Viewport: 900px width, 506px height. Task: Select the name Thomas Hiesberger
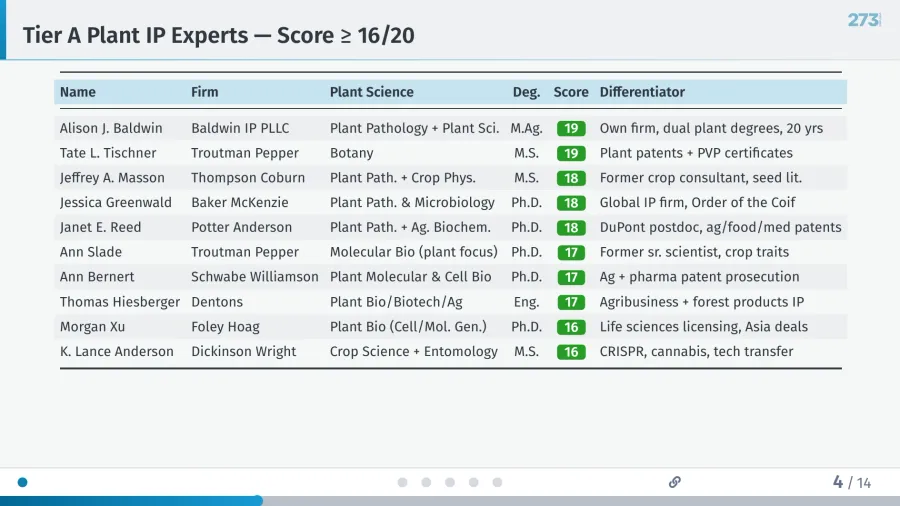point(120,302)
